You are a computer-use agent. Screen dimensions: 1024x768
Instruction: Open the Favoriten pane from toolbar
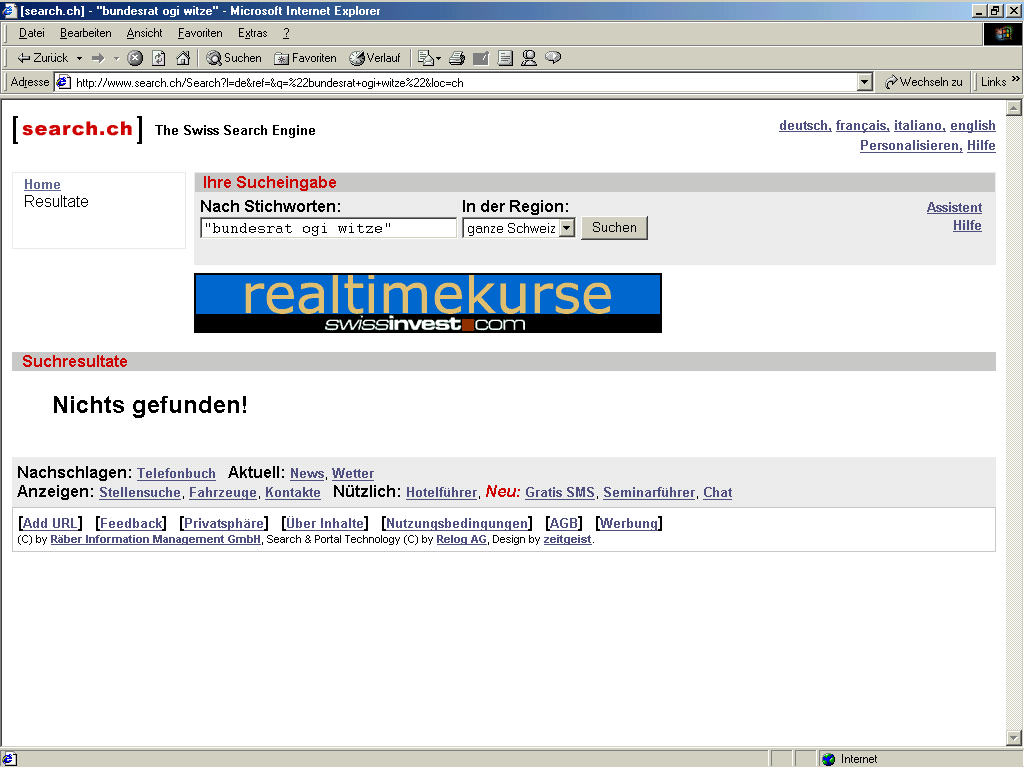pyautogui.click(x=306, y=58)
